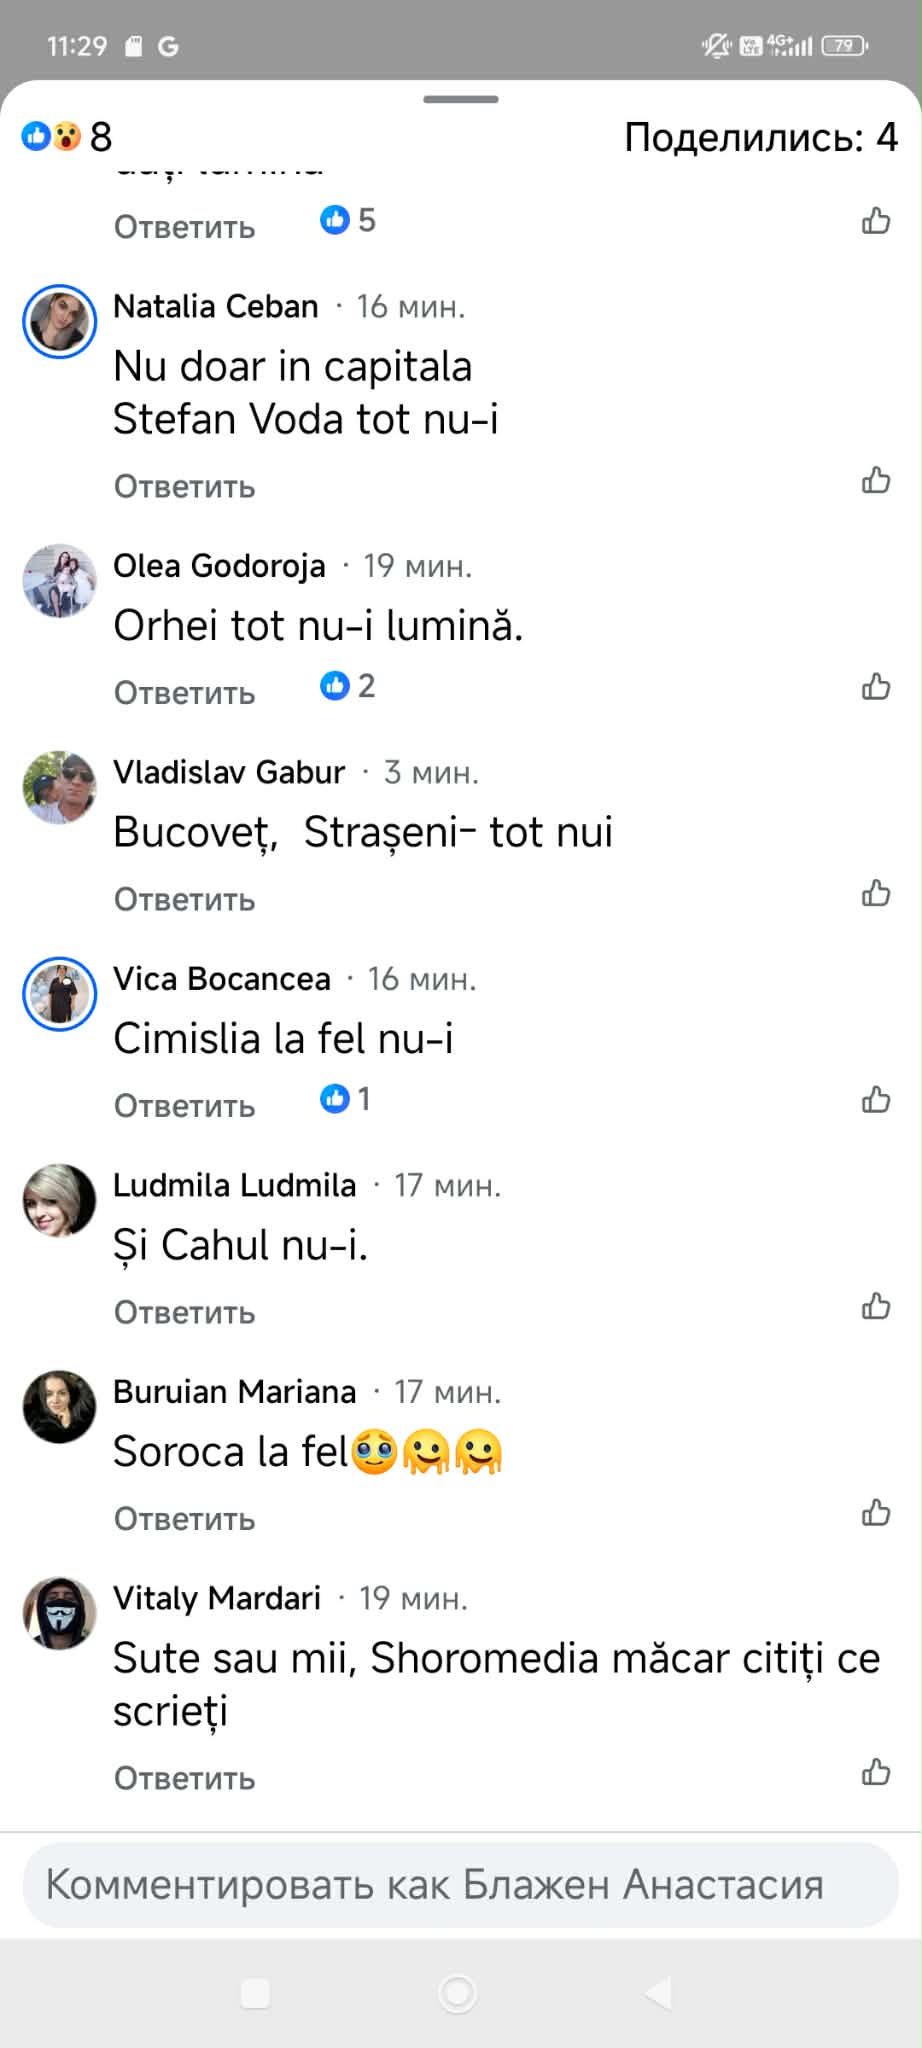
Task: Open Ludmila Ludmila's profile name link
Action: click(235, 1185)
